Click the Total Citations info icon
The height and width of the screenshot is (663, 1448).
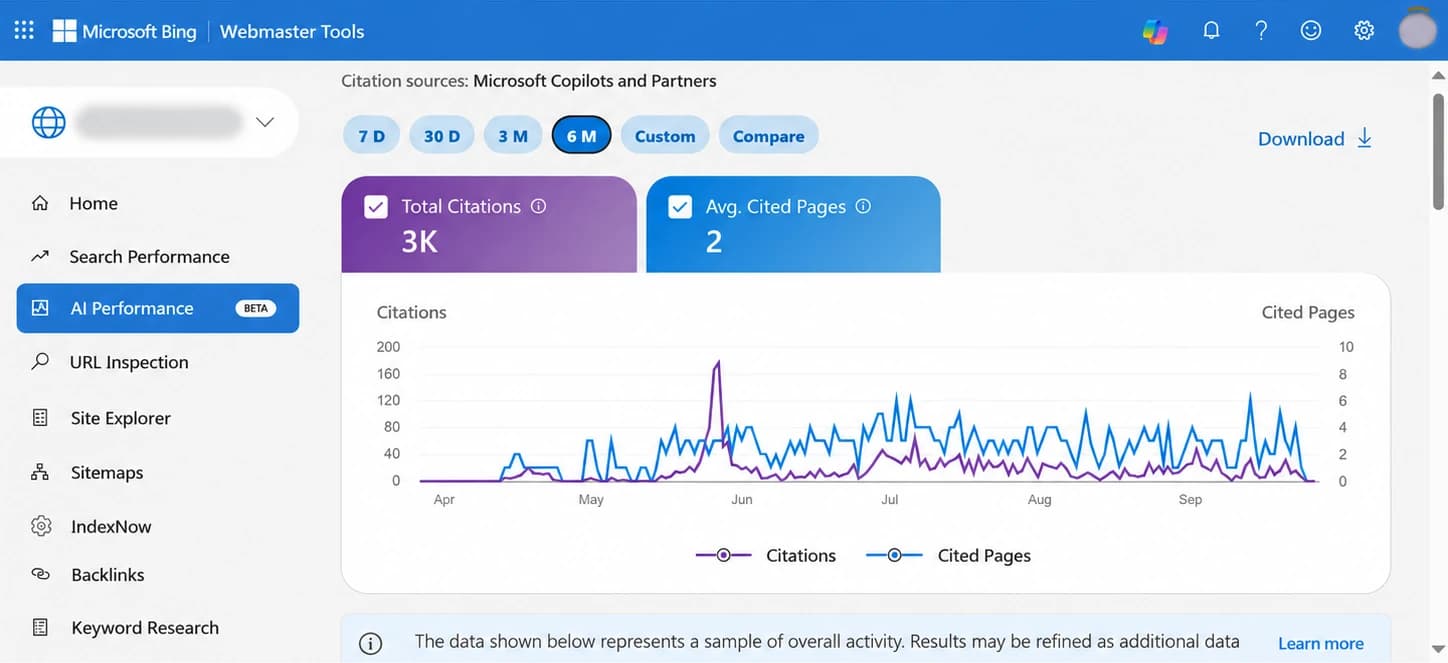538,206
